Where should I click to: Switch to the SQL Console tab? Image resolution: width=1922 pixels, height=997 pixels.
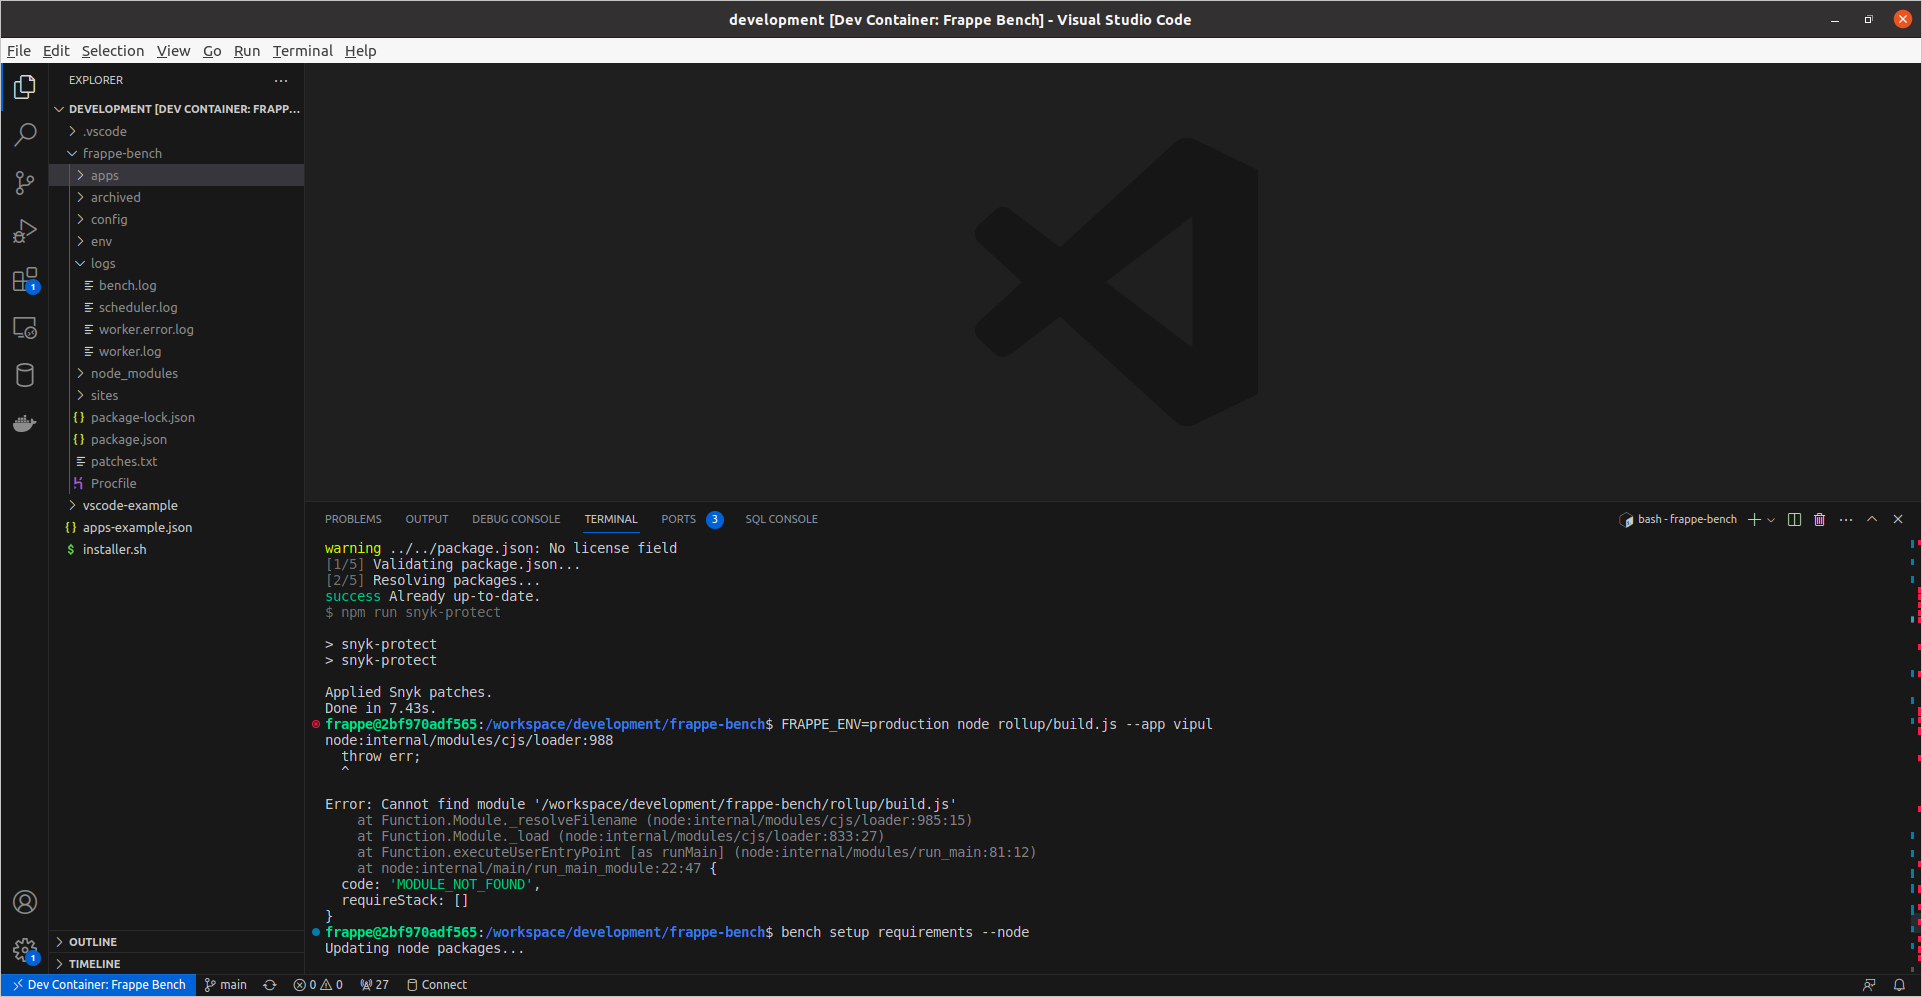781,519
